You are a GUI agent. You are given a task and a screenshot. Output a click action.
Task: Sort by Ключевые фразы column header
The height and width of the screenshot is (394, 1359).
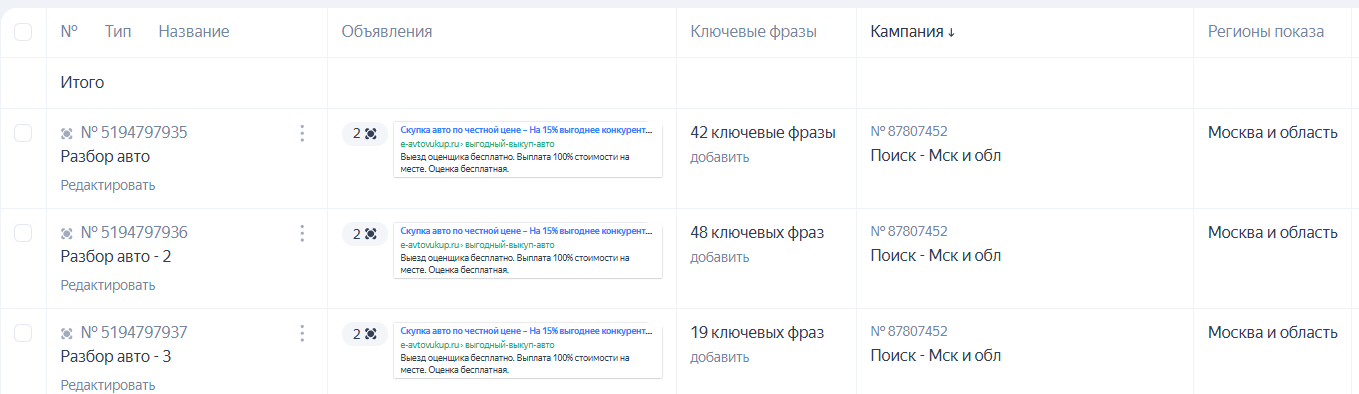(x=754, y=32)
